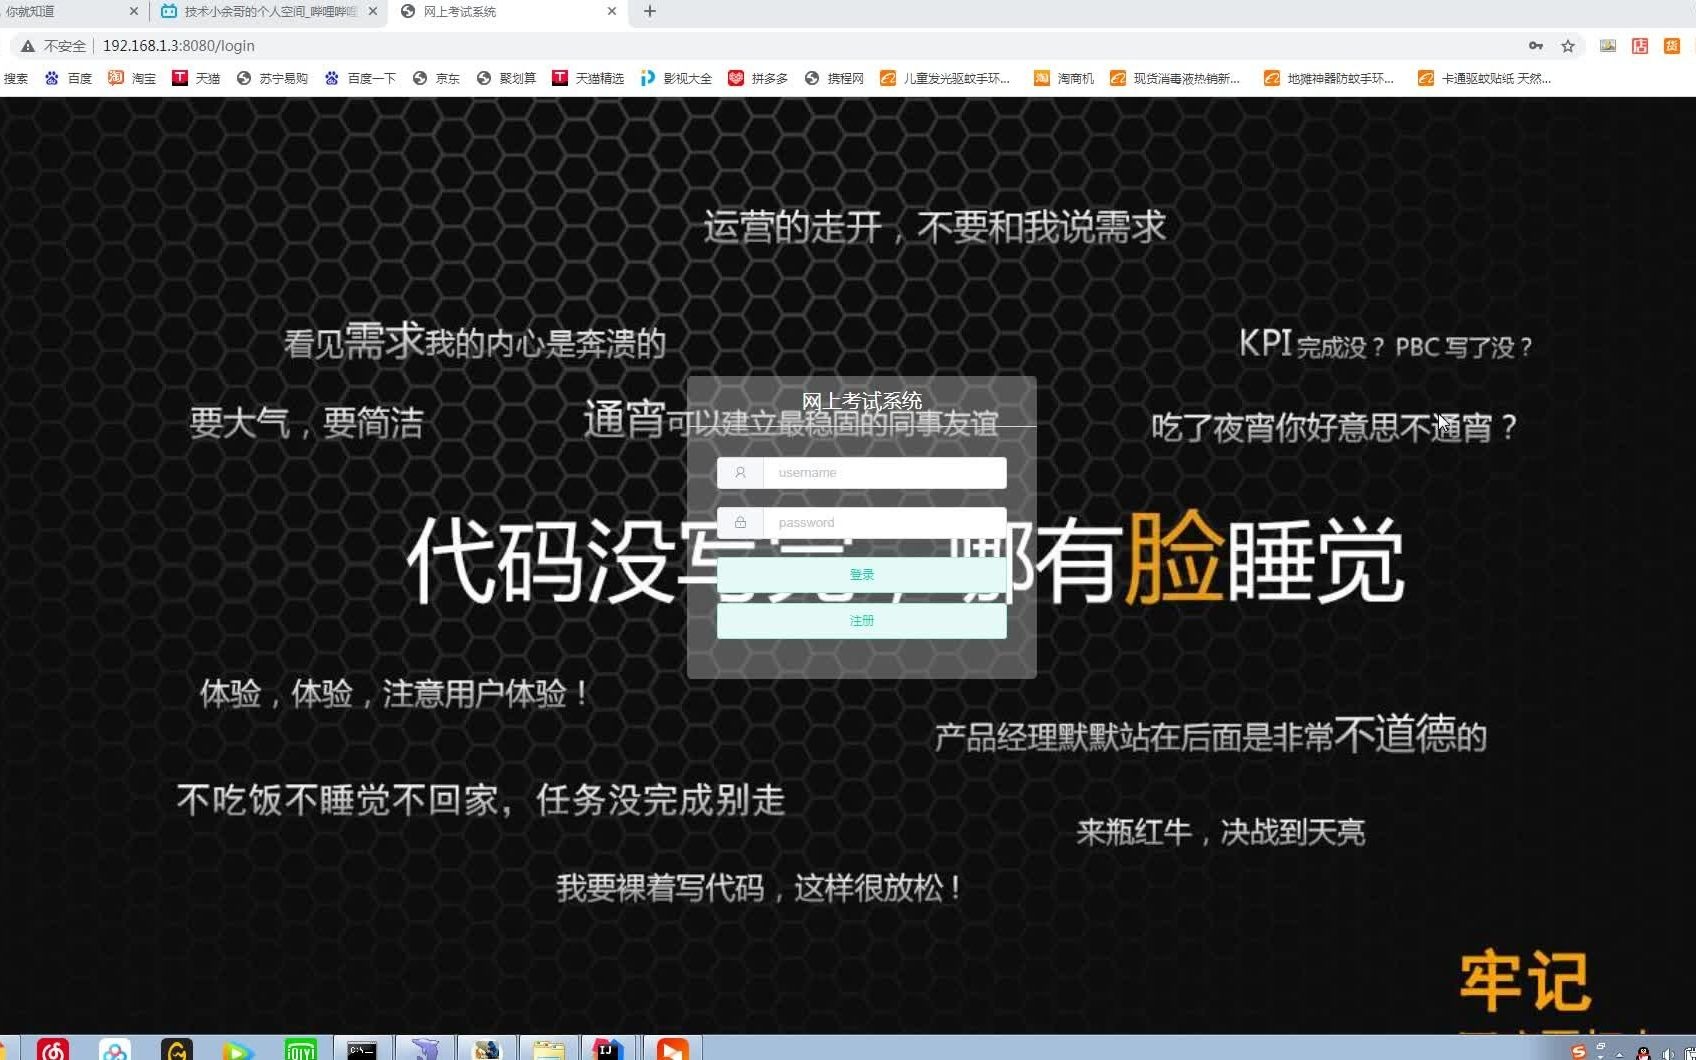Open the command prompt taskbar icon
Viewport: 1696px width, 1060px height.
[x=362, y=1049]
